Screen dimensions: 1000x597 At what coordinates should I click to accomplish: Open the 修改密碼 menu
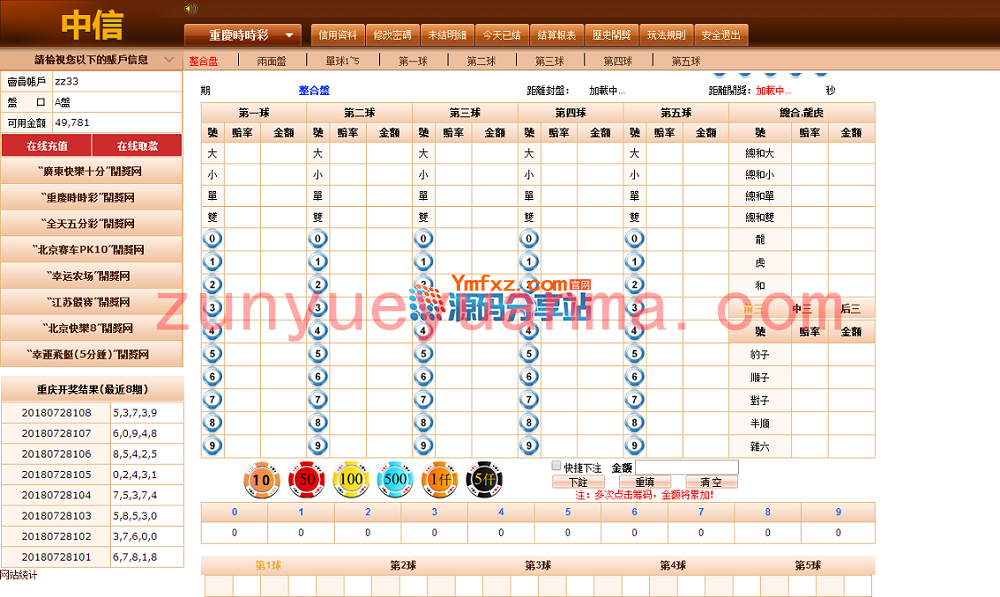[392, 35]
